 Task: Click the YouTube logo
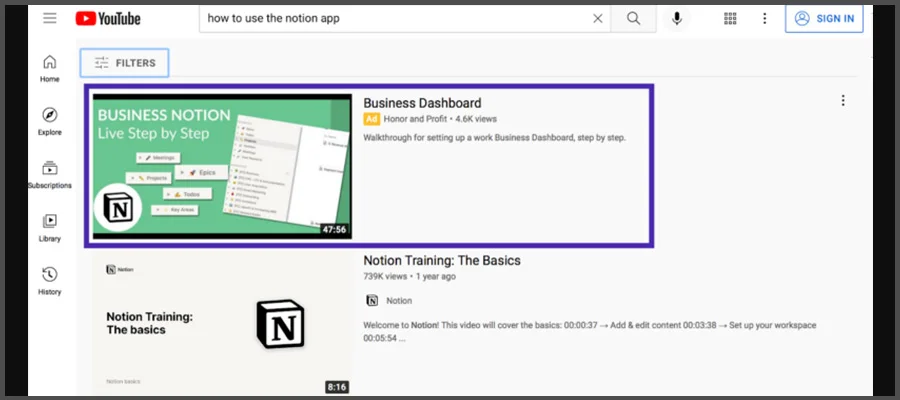(107, 18)
